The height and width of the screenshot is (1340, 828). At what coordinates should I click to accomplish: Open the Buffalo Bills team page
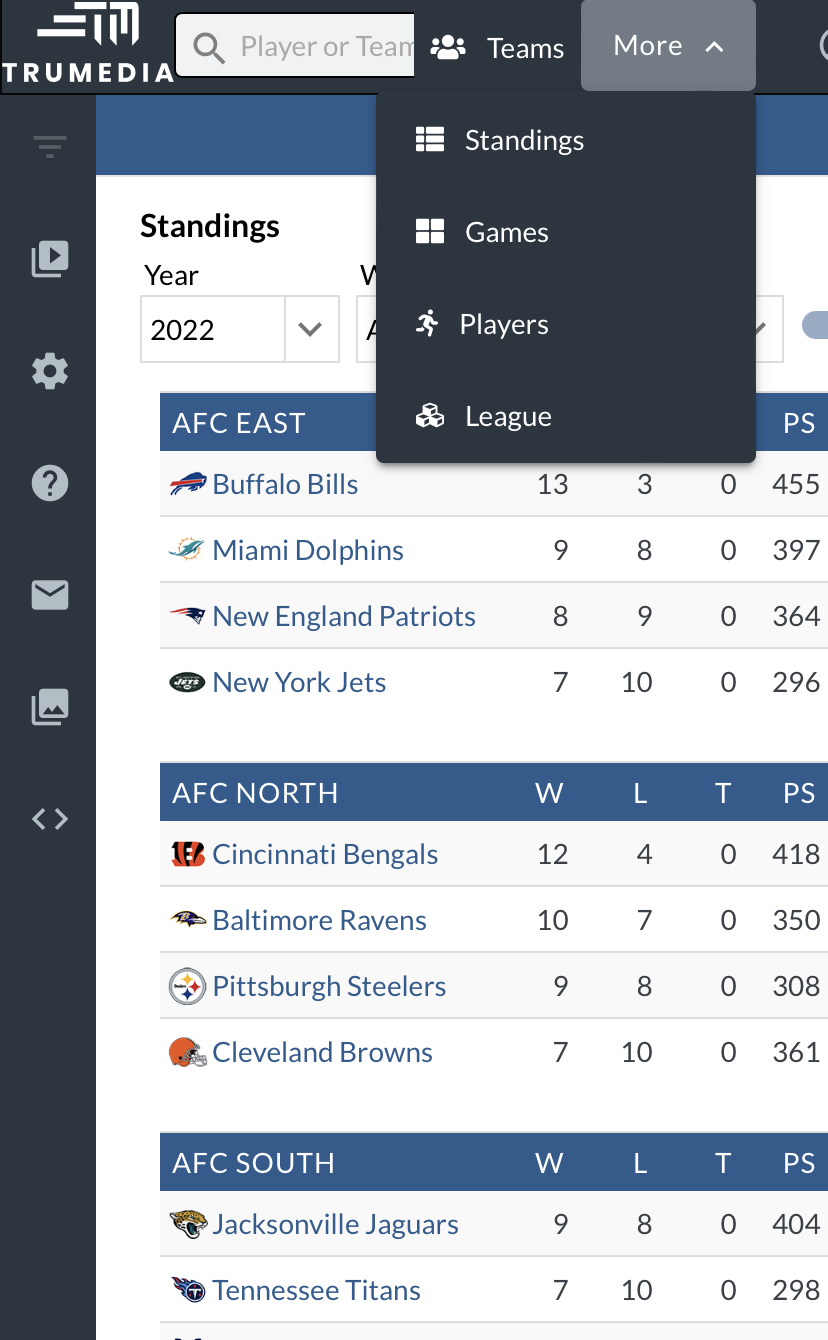(x=285, y=485)
